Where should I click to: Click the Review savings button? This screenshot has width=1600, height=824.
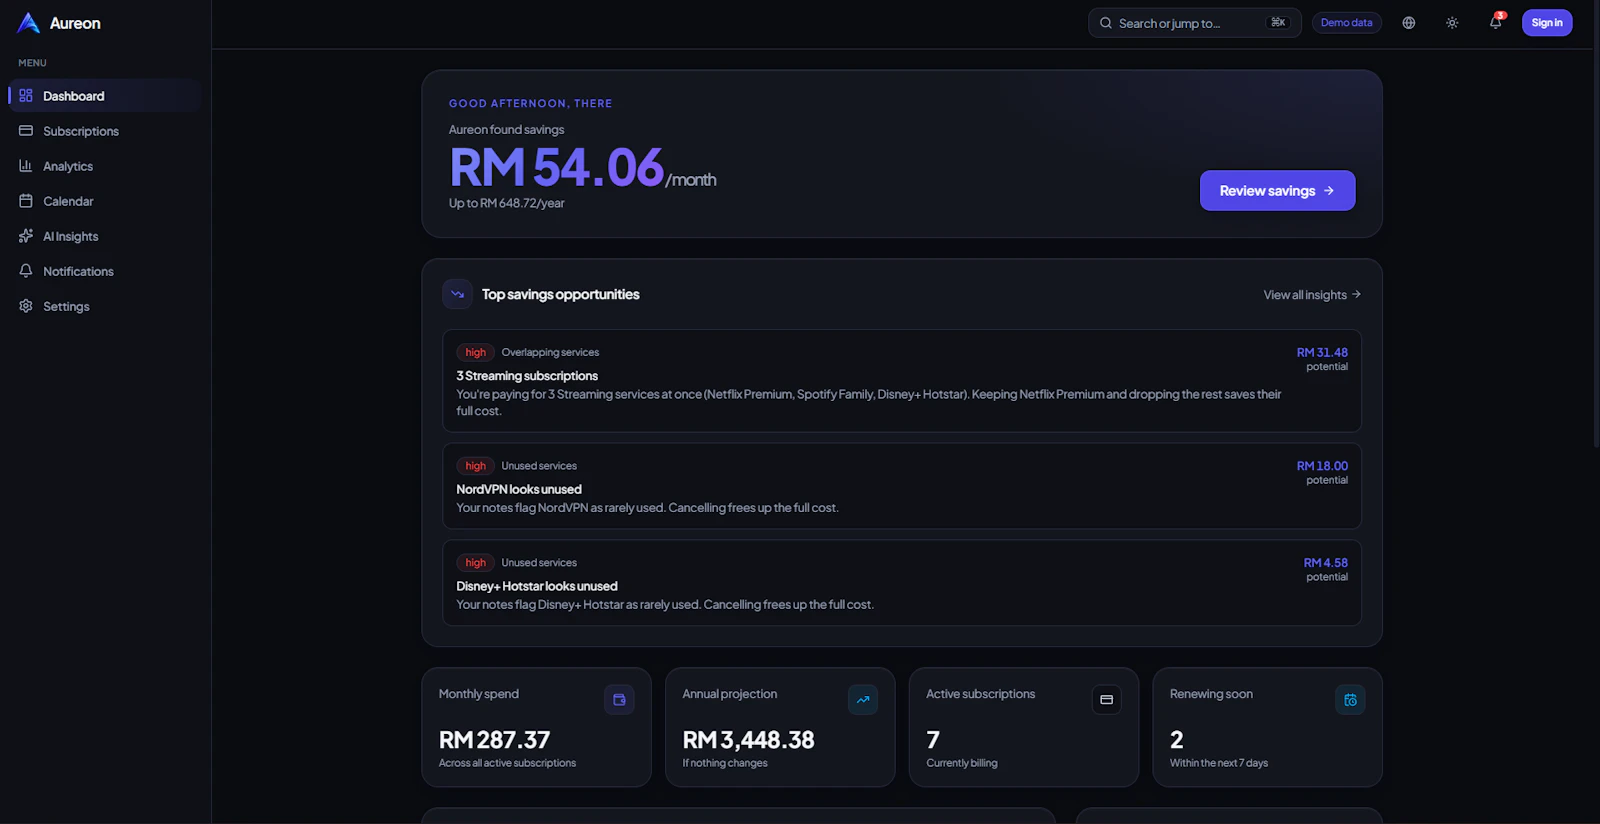click(1277, 191)
